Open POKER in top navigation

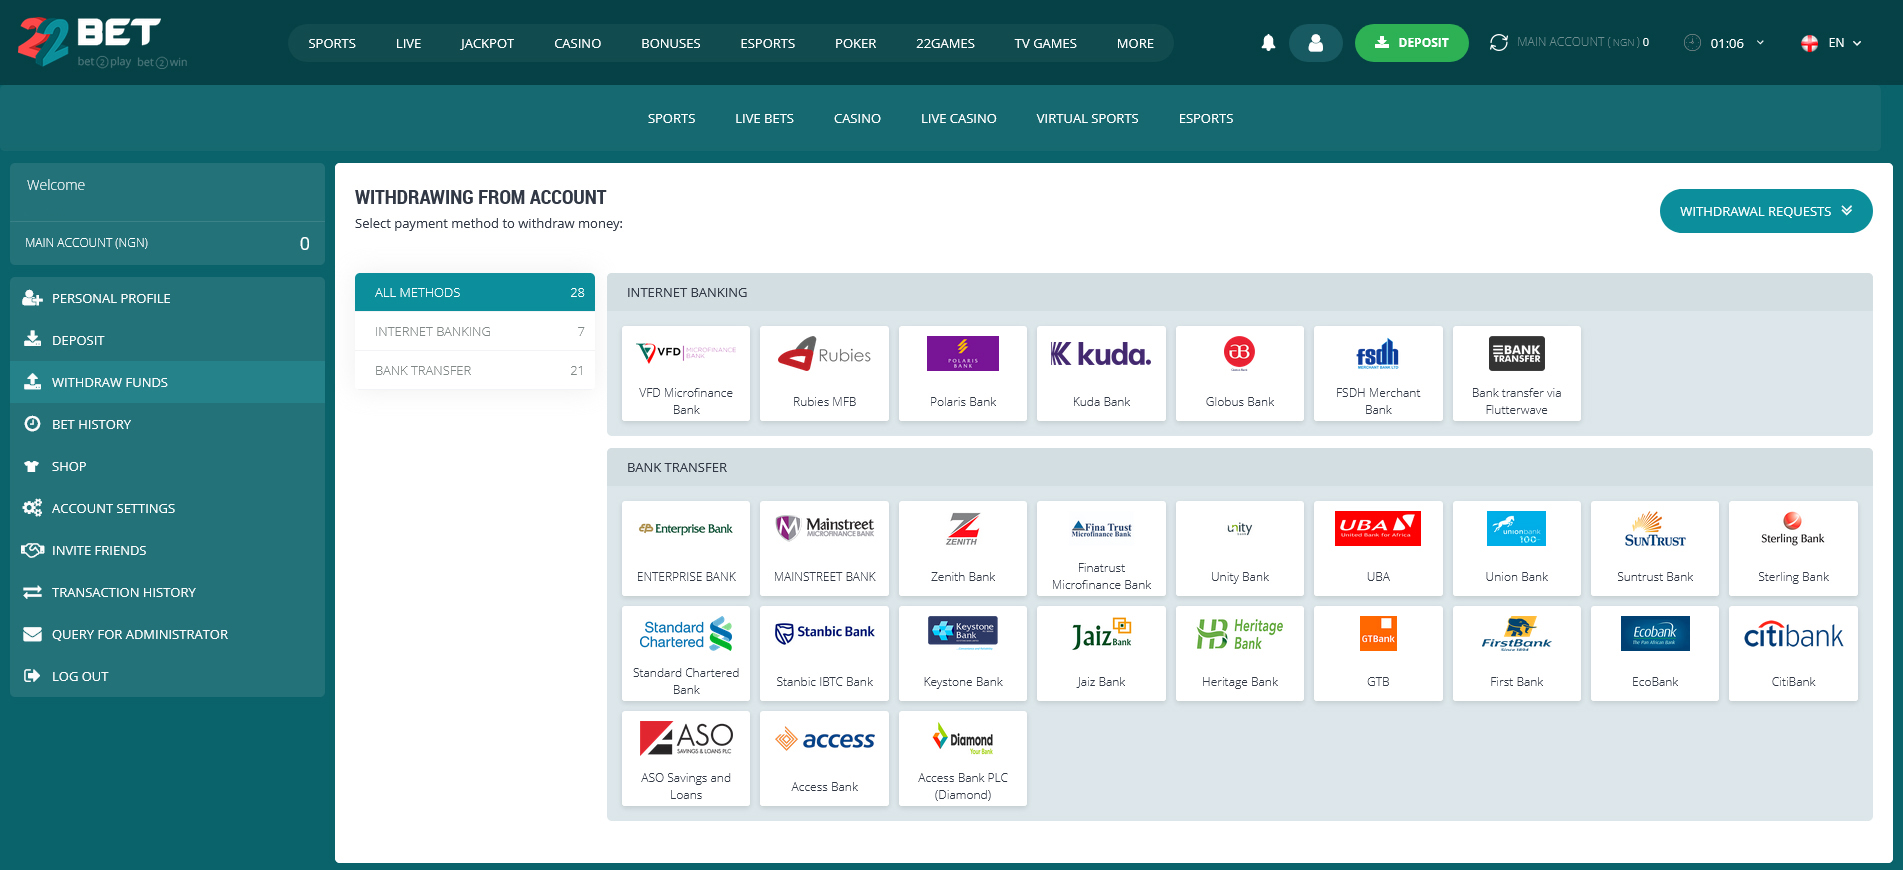coord(855,43)
